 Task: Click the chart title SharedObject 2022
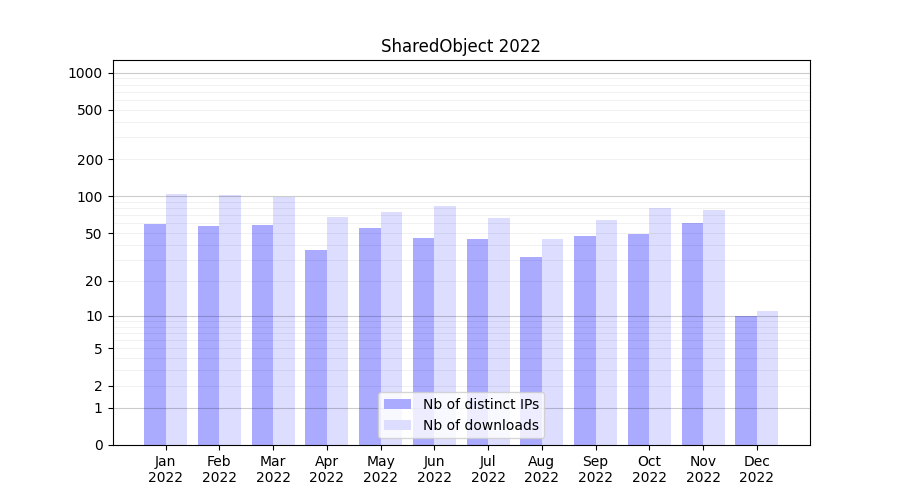(460, 46)
